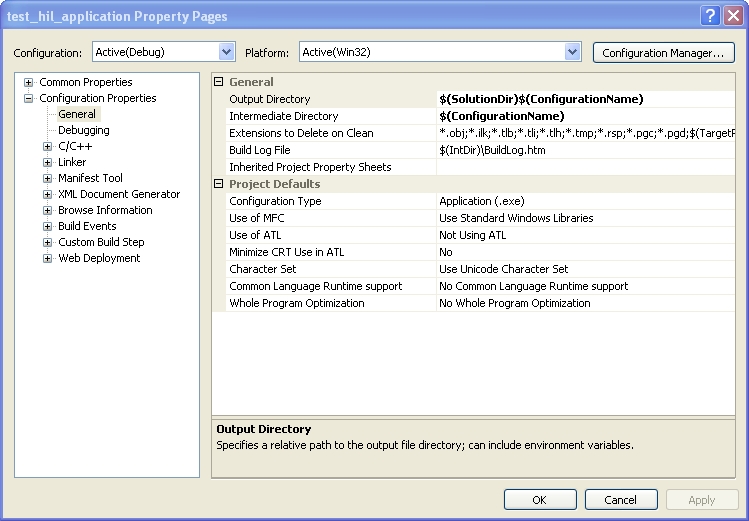749x521 pixels.
Task: Click the Character Set property
Action: click(x=262, y=269)
